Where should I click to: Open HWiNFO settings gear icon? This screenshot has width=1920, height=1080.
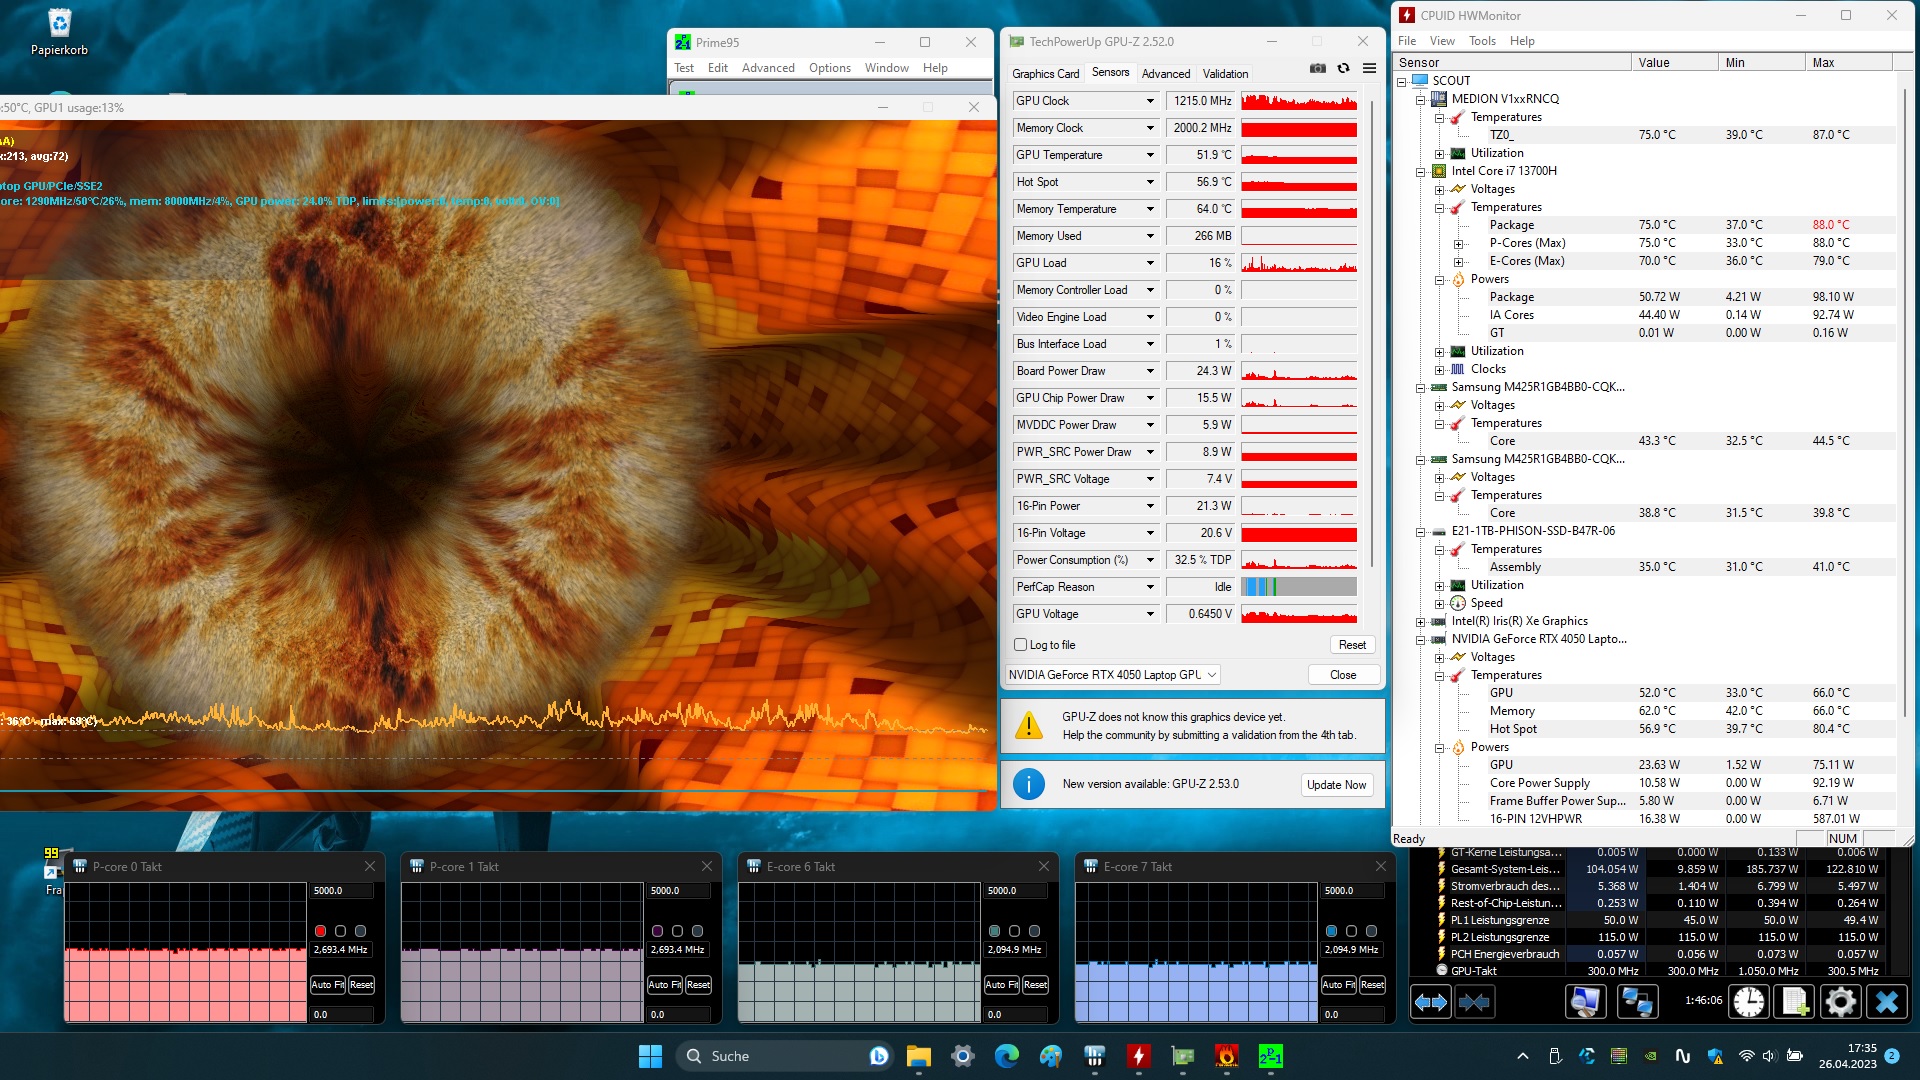[1840, 1001]
